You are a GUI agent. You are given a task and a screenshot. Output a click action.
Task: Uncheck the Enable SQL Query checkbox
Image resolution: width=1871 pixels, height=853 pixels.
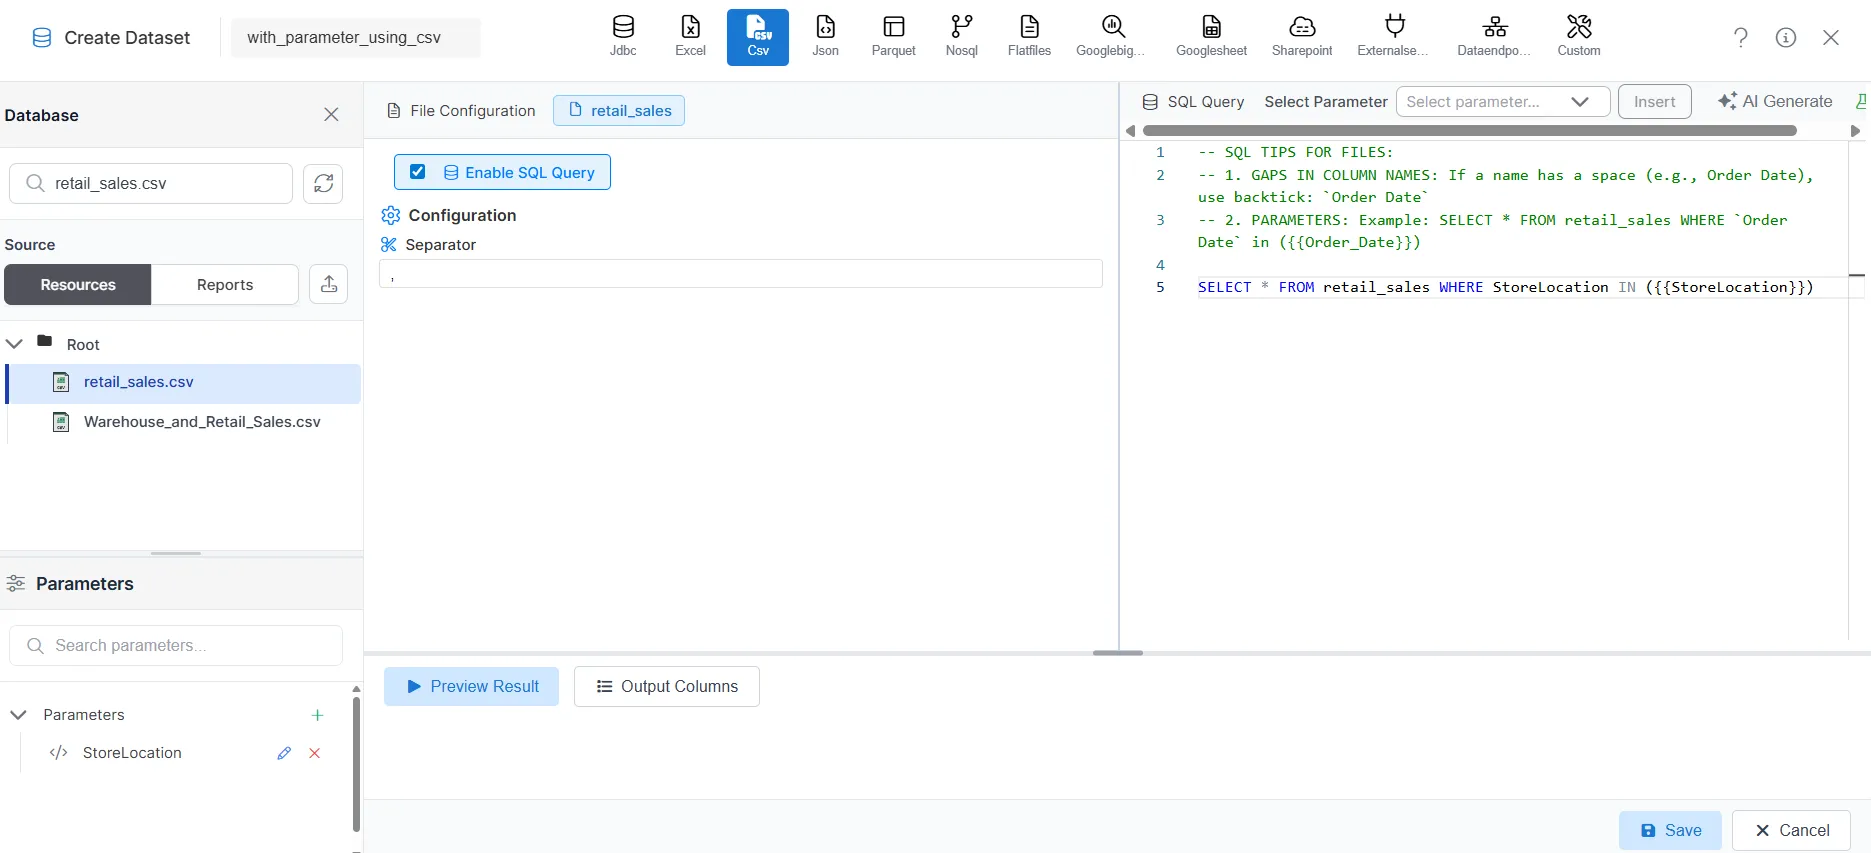click(x=418, y=172)
